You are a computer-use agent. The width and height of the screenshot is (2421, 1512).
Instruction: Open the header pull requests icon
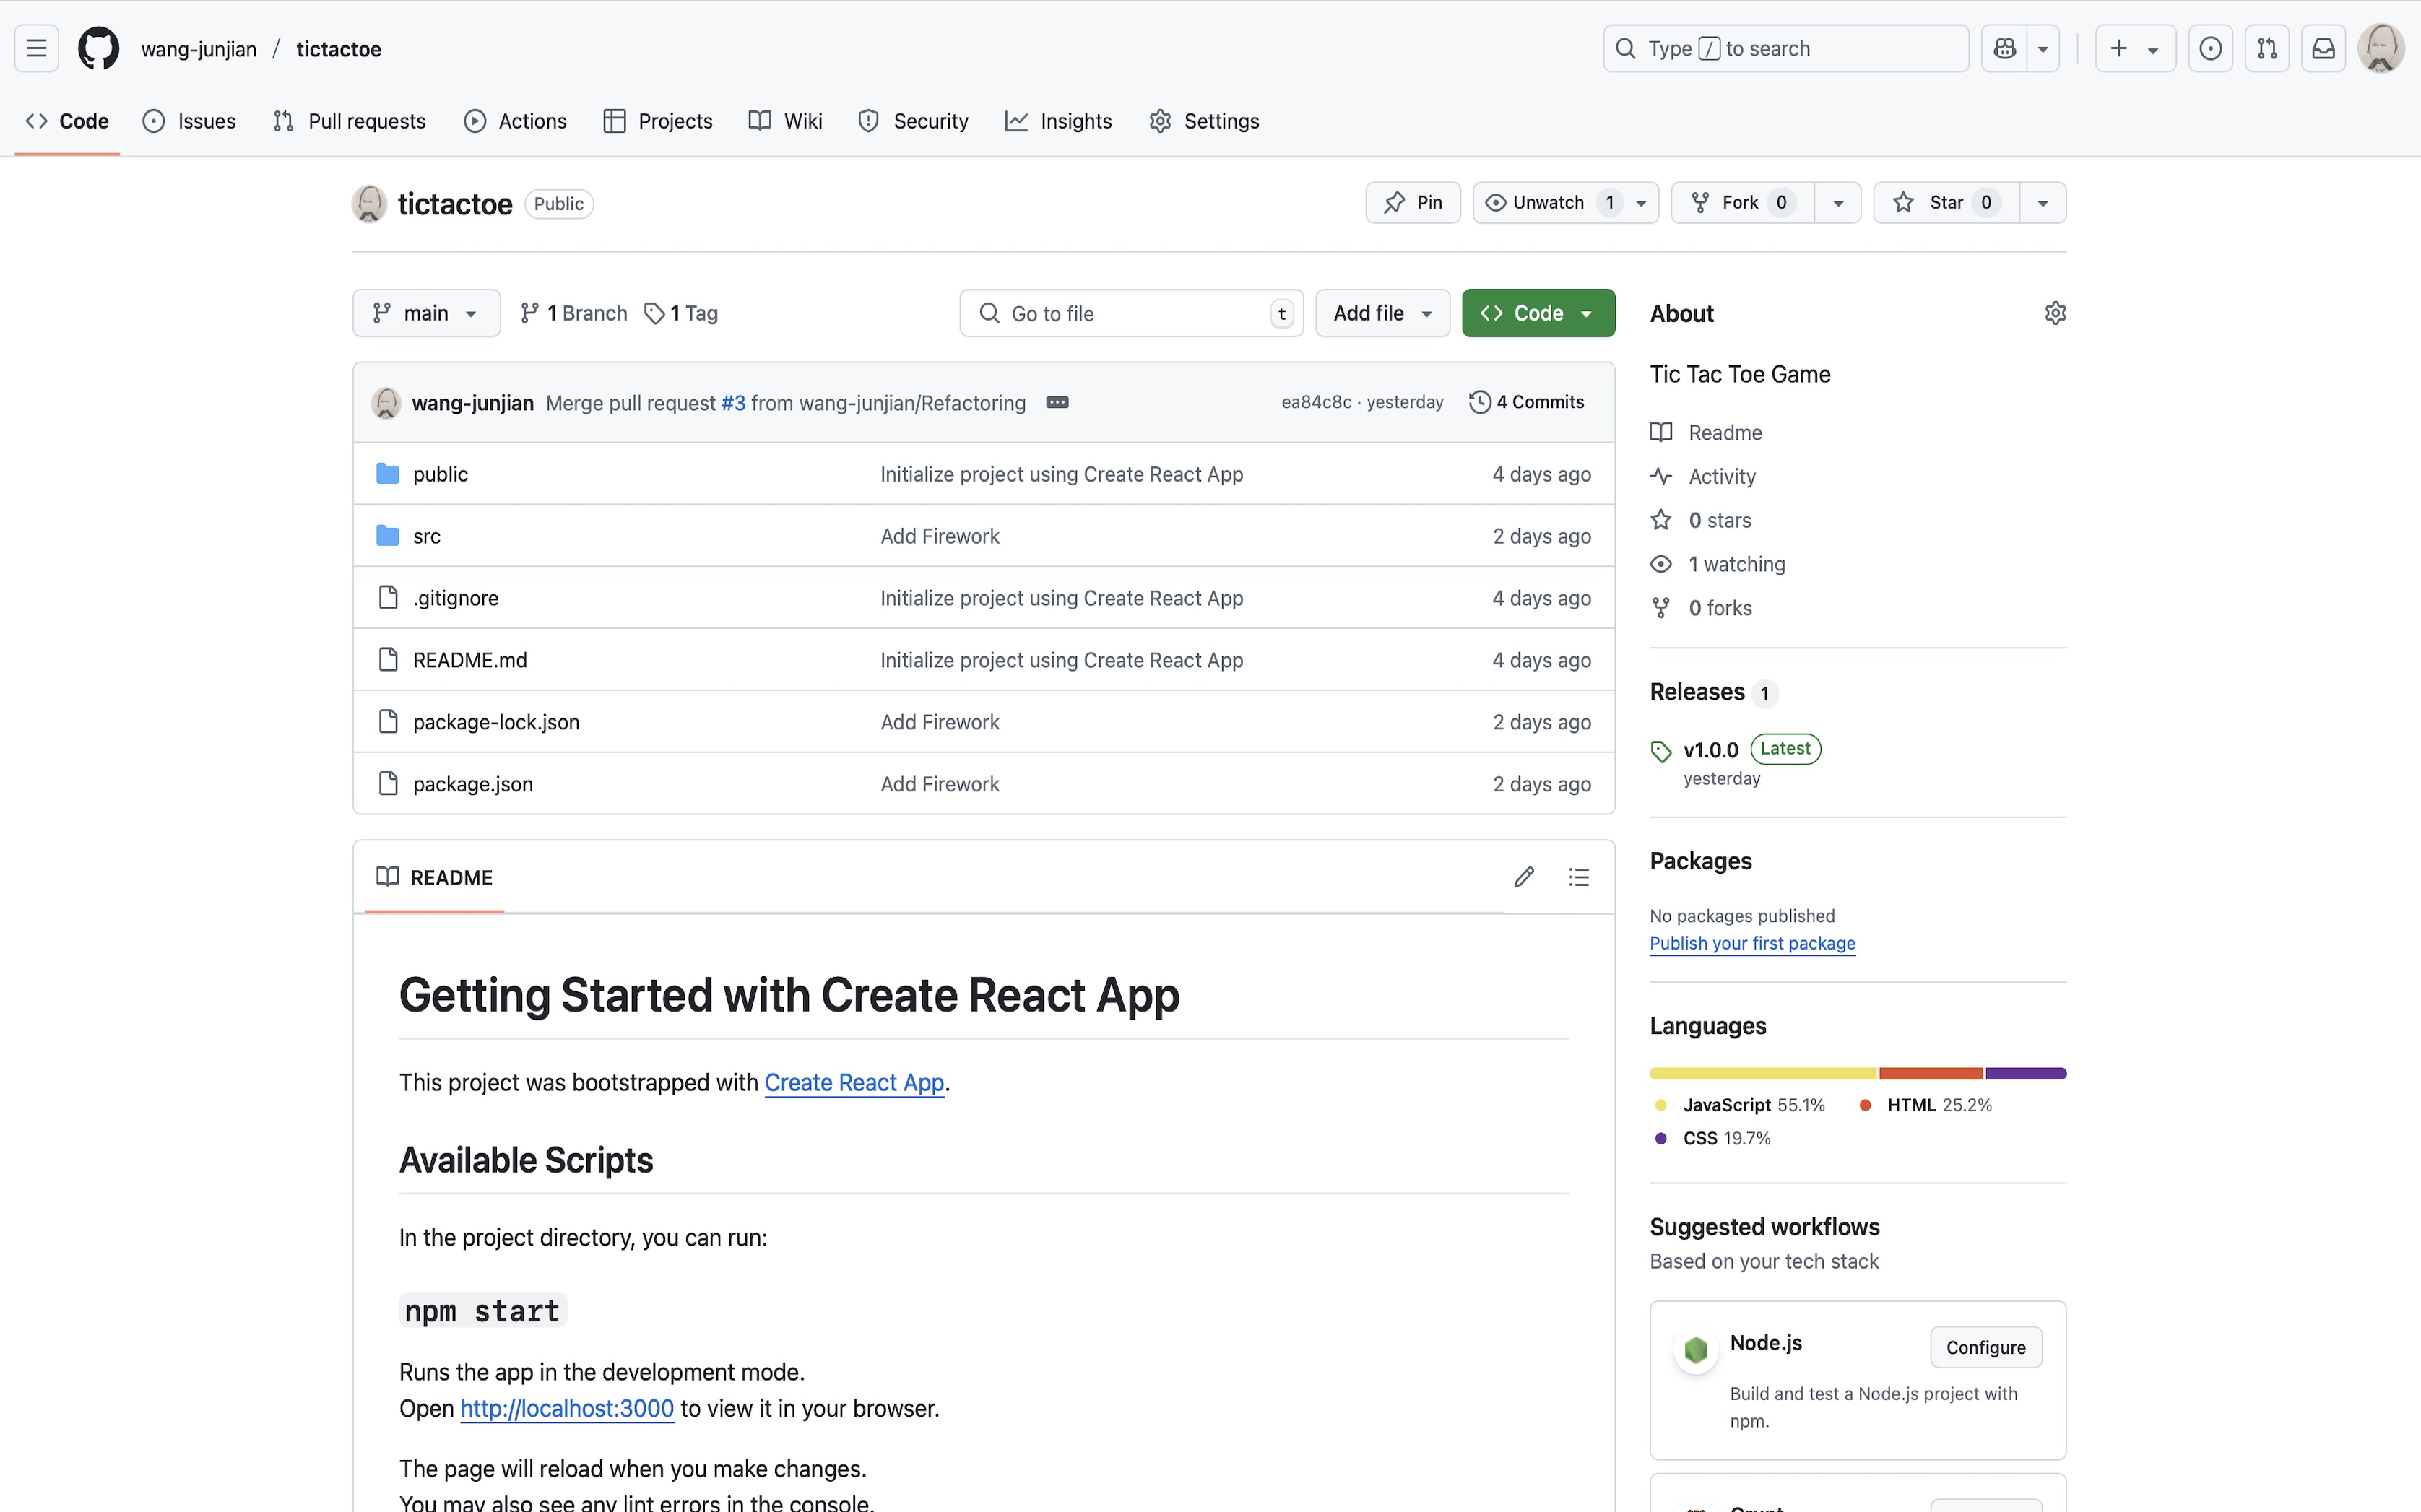point(2266,48)
